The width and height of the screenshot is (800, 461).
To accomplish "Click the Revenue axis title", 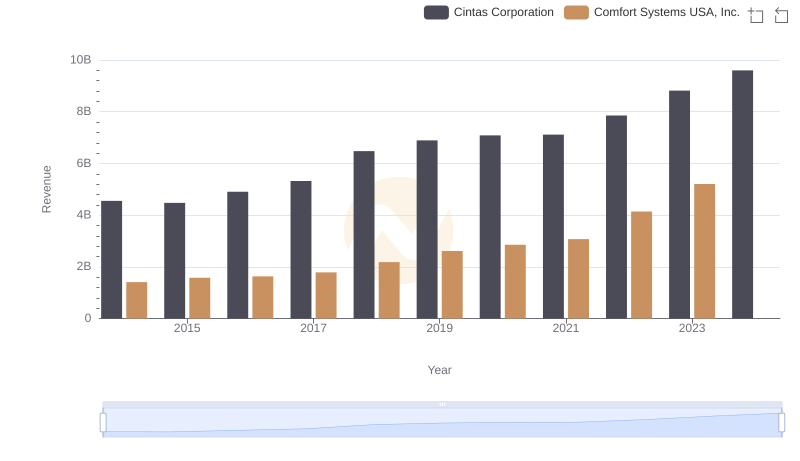I will point(46,189).
